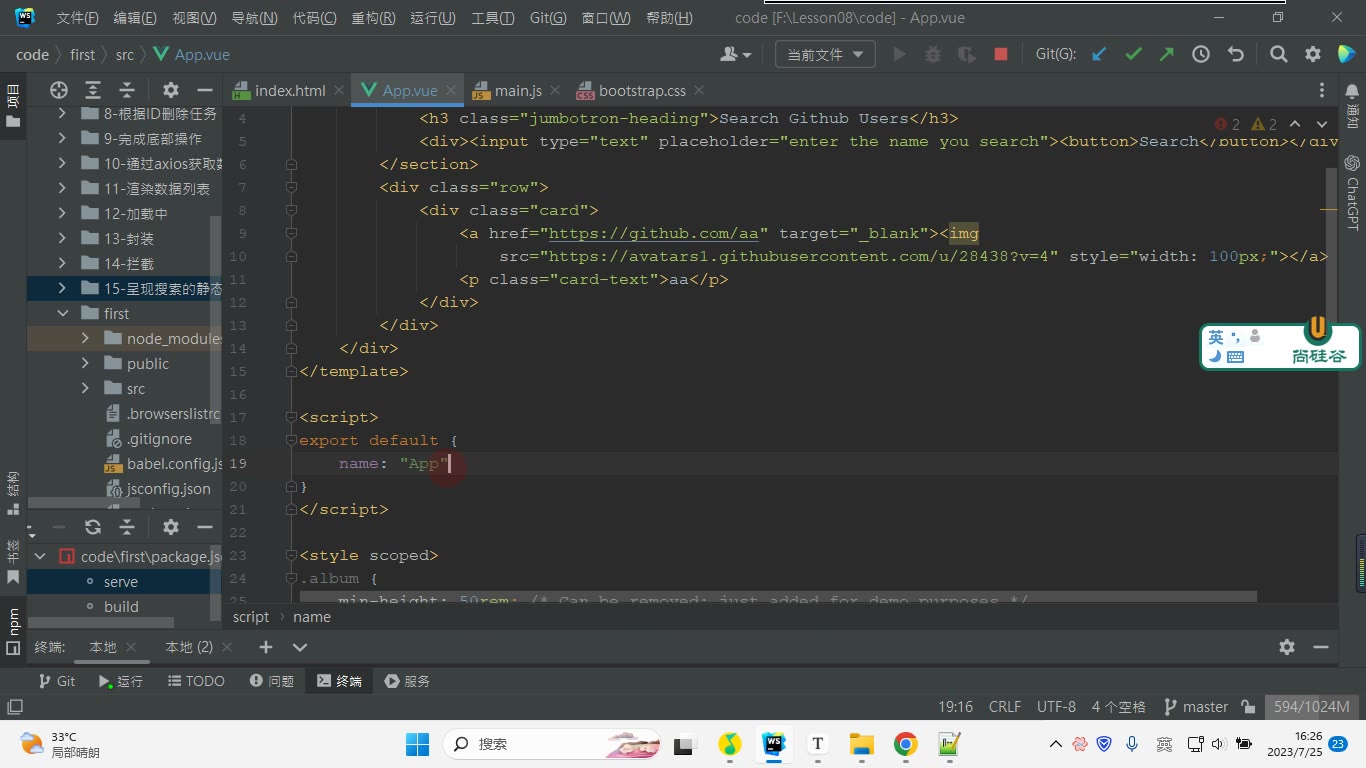
Task: Open the 问题 problems tool window
Action: pos(271,681)
